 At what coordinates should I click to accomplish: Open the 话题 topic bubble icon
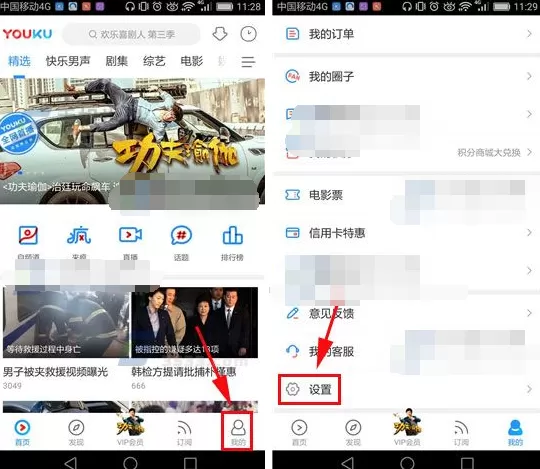pyautogui.click(x=181, y=236)
